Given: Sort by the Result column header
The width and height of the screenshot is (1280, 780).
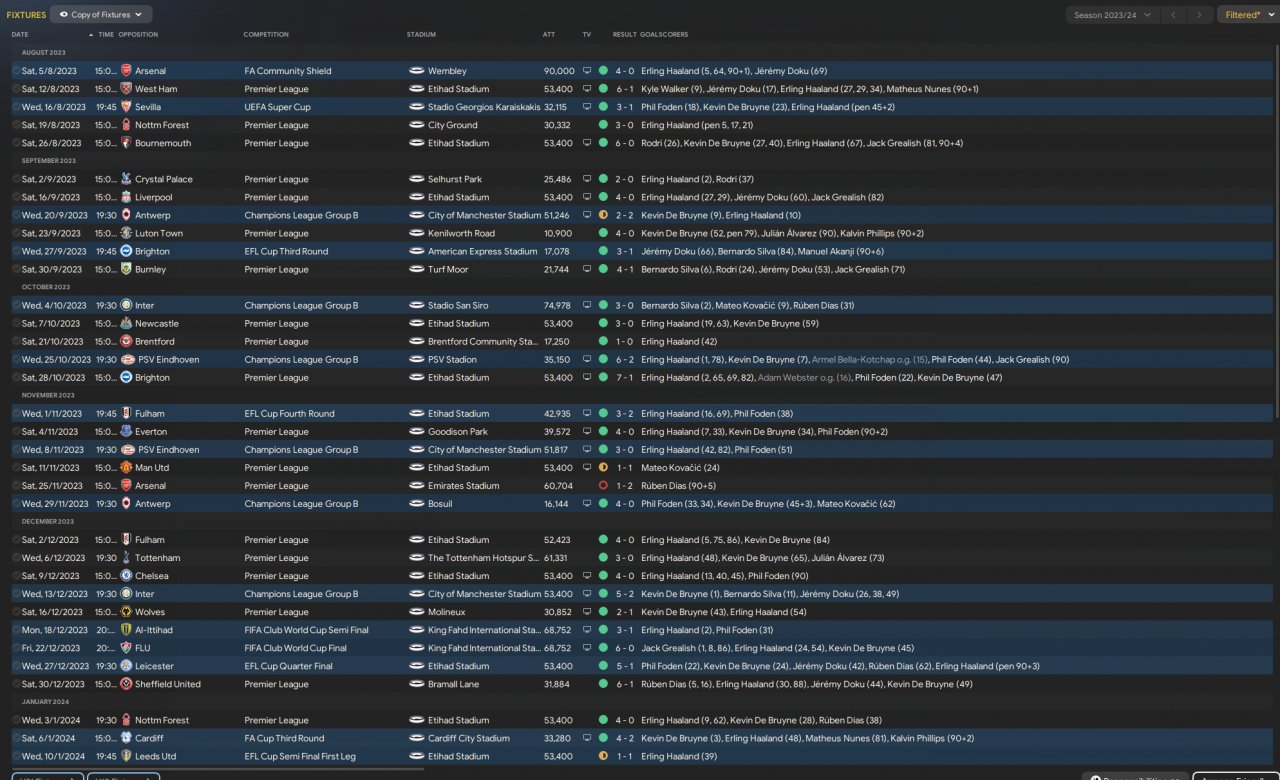Looking at the screenshot, I should tap(624, 35).
